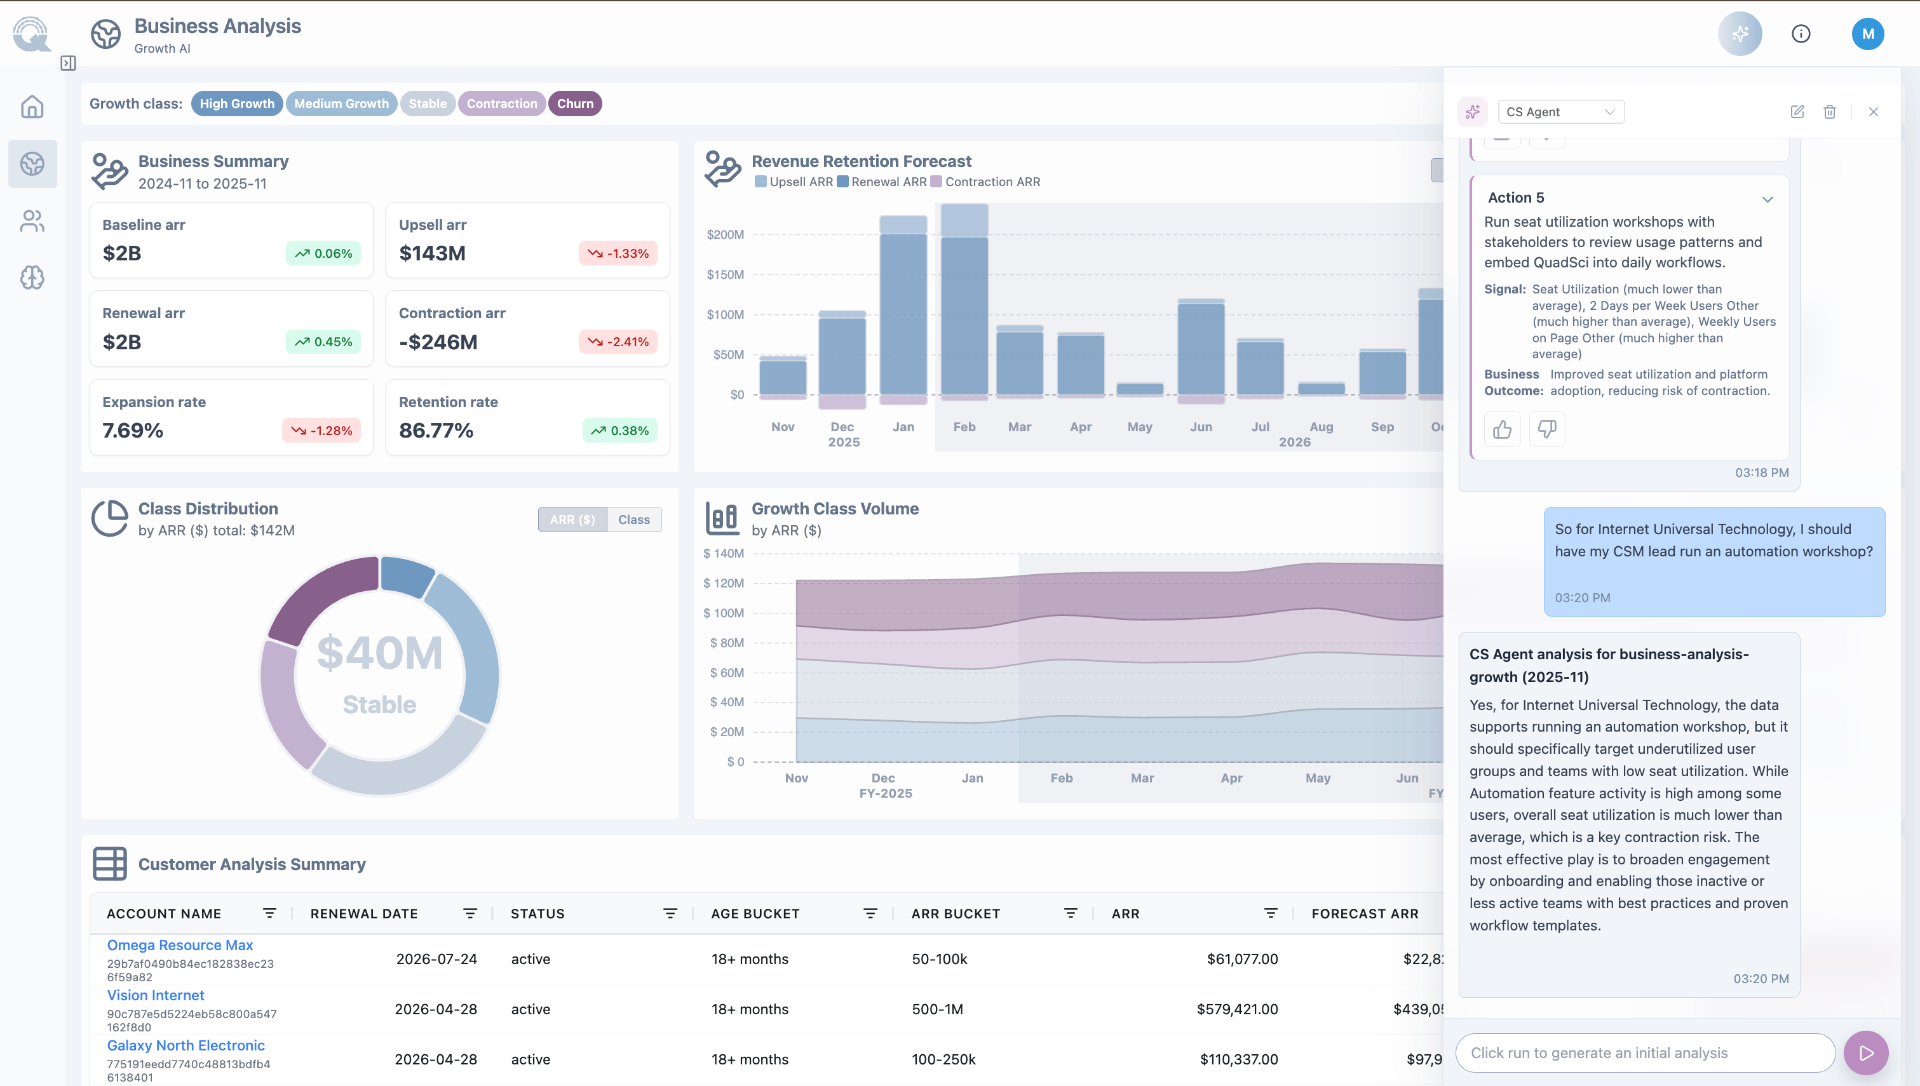Click the Upsell arr $143M value

(x=432, y=254)
